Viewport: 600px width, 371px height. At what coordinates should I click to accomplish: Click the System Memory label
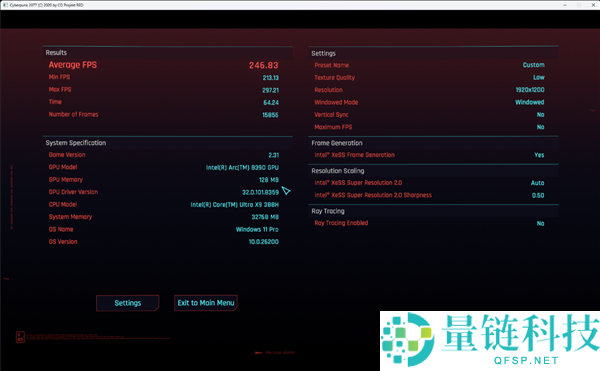[x=70, y=217]
